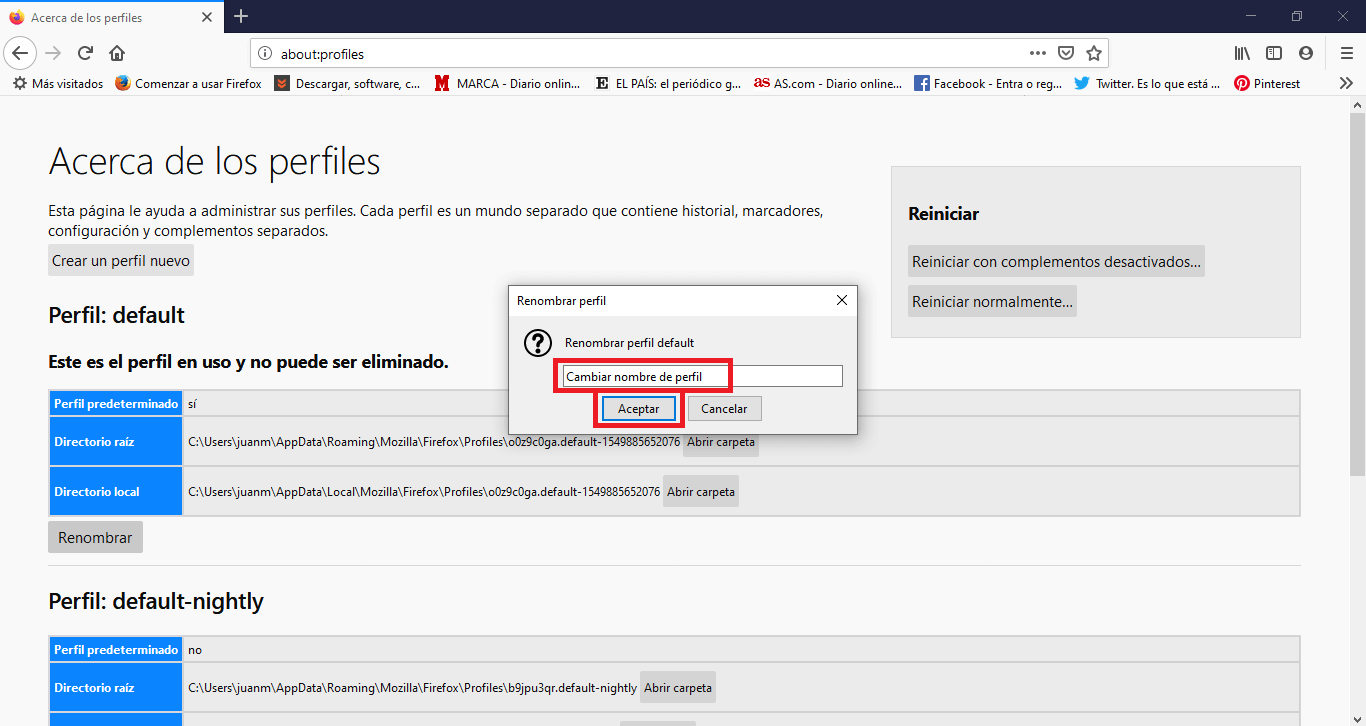Screen dimensions: 1366x726
Task: Click the Perfil: default heading
Action: 116,315
